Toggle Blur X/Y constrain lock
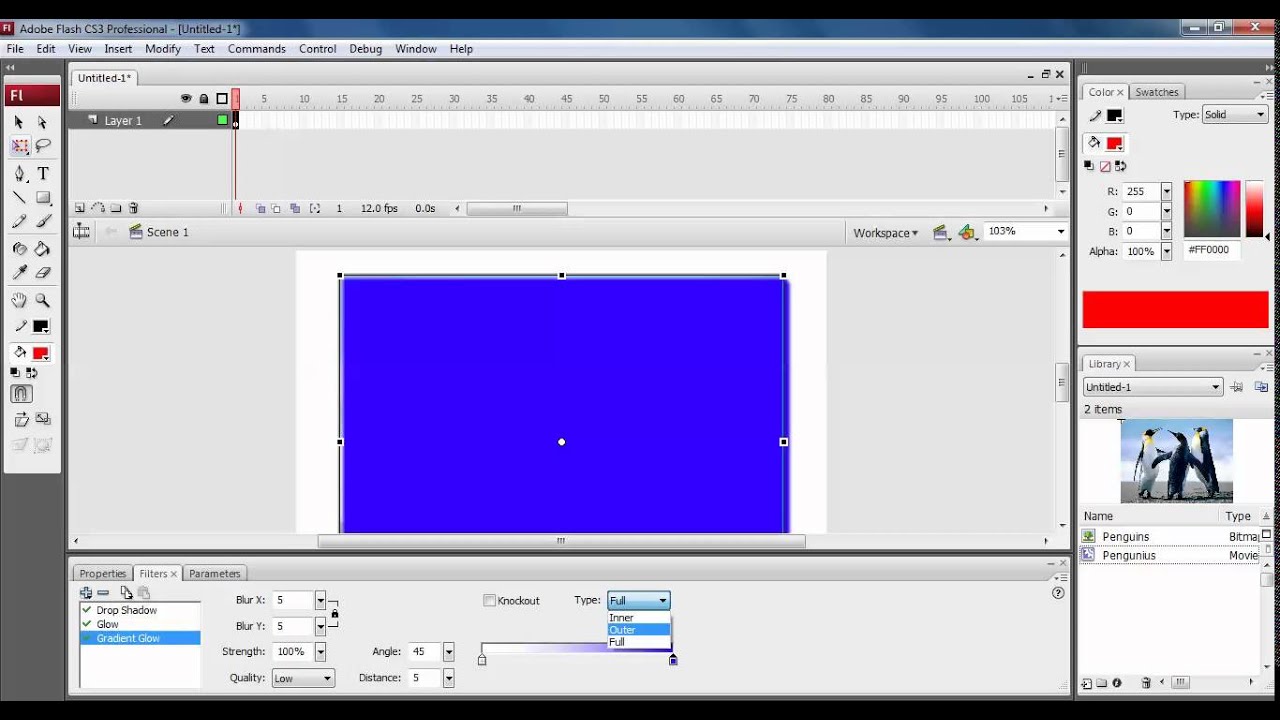1280x720 pixels. point(334,613)
